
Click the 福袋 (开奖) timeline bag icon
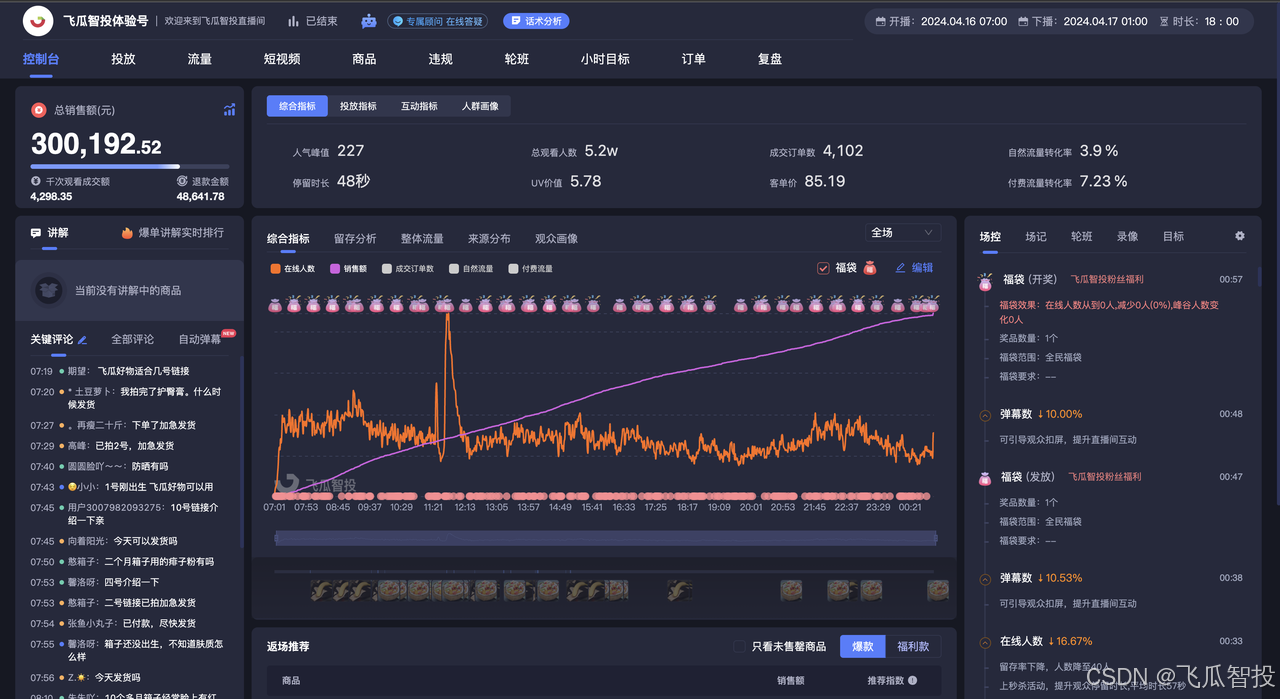984,282
